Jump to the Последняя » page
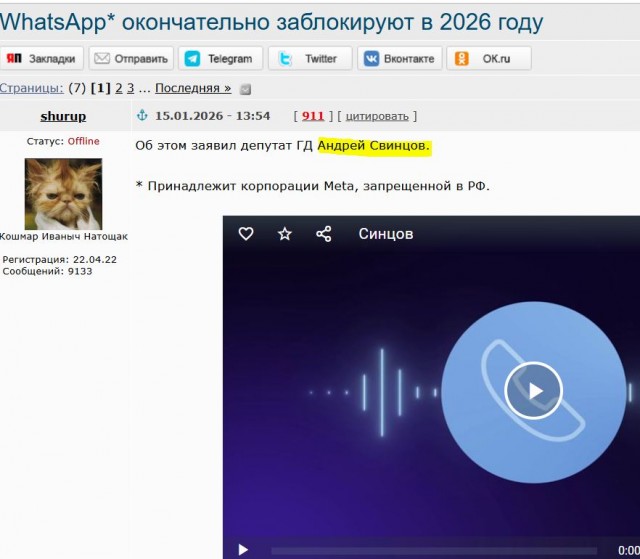Screen dimensions: 640x559 click(x=193, y=88)
